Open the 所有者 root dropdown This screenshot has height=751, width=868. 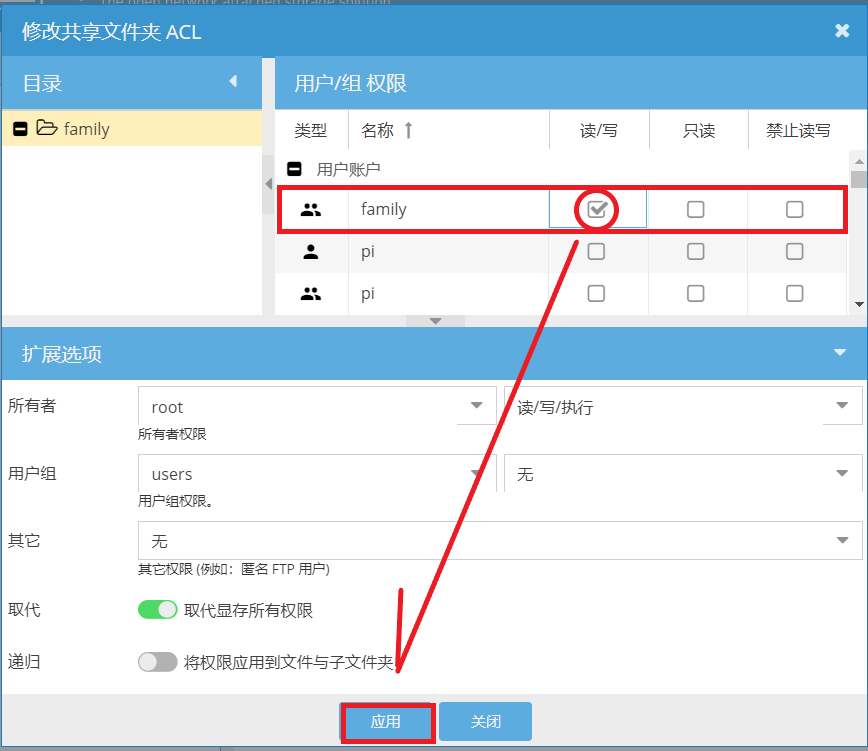click(477, 405)
